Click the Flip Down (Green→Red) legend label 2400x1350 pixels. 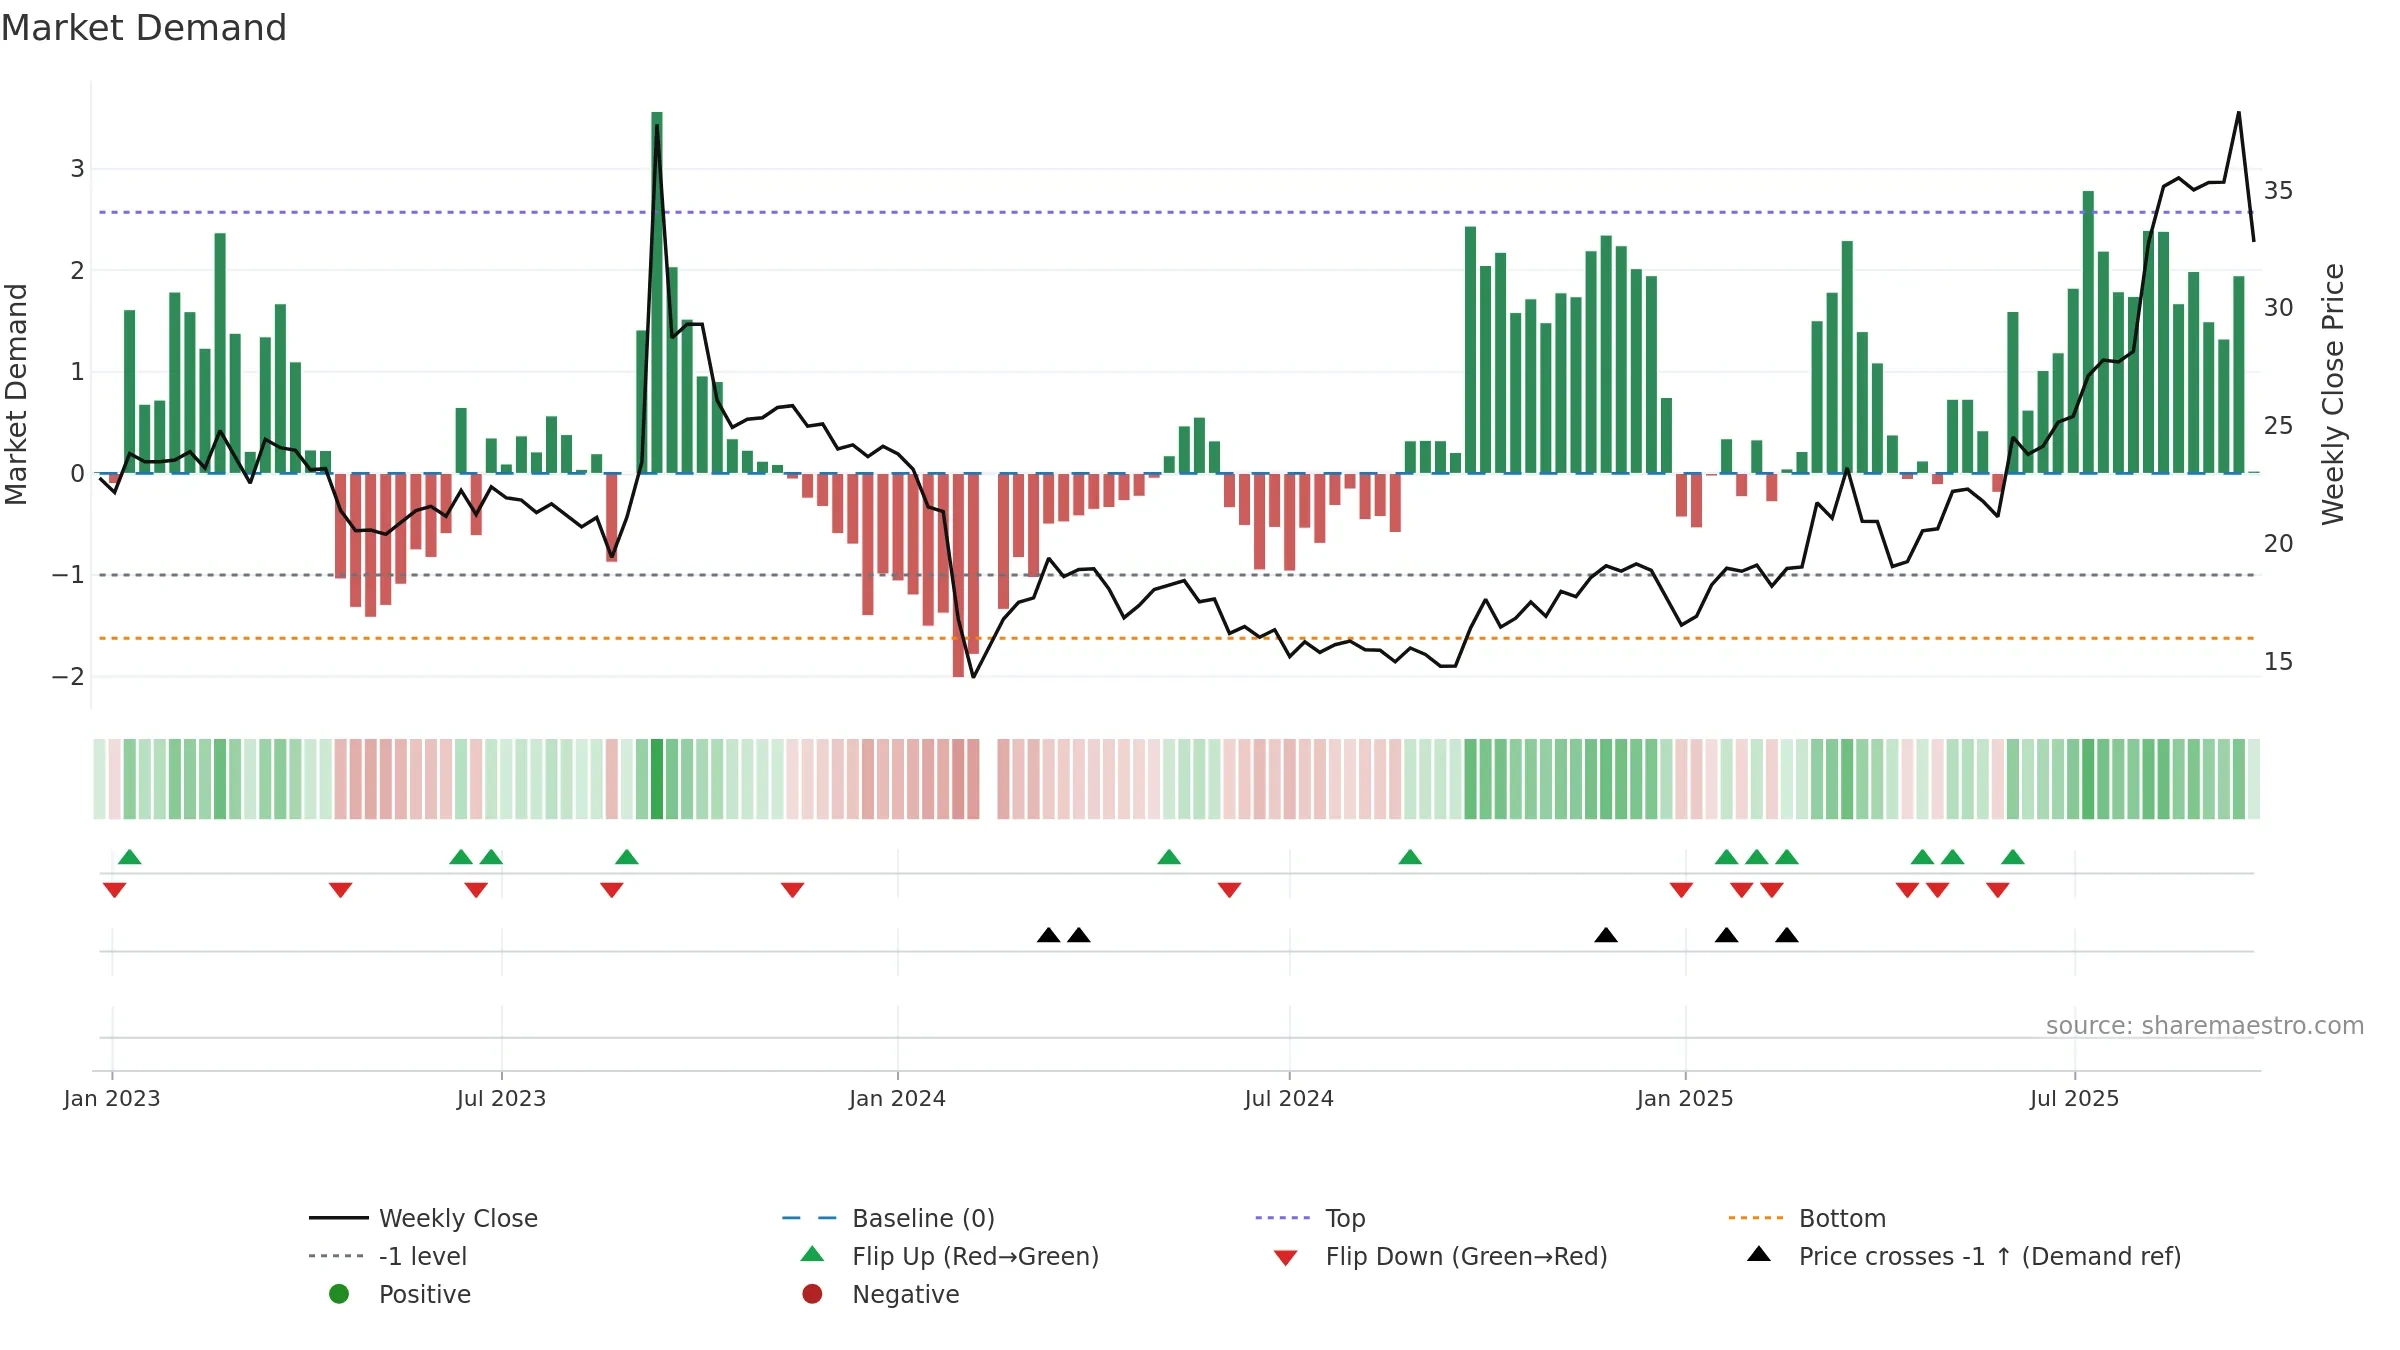click(1466, 1256)
